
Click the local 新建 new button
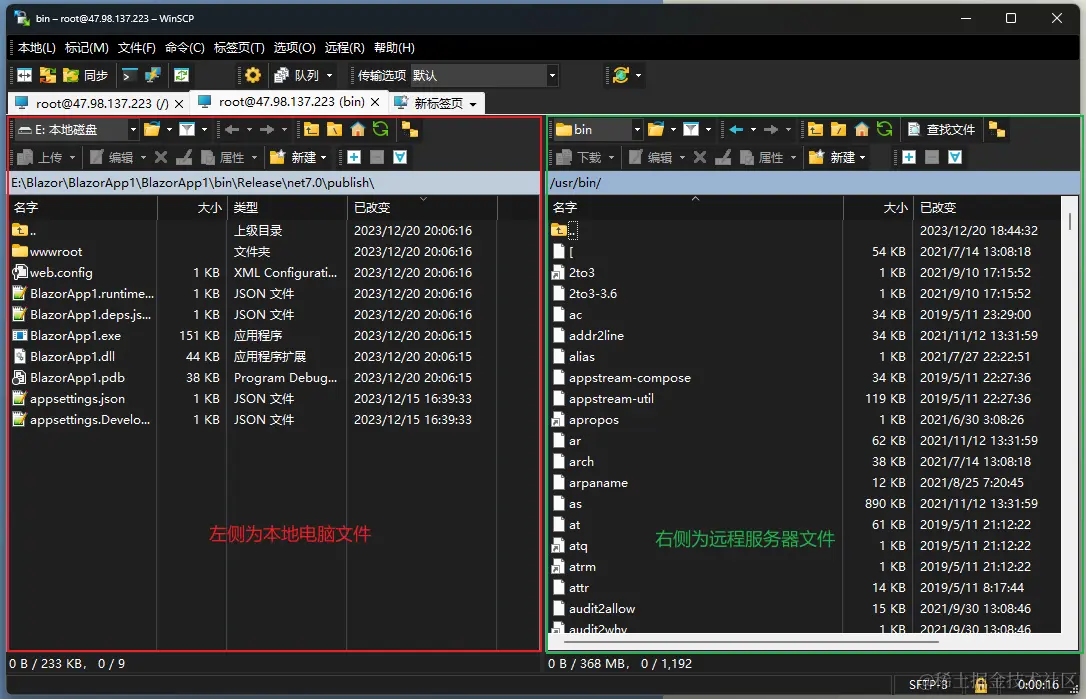click(293, 157)
